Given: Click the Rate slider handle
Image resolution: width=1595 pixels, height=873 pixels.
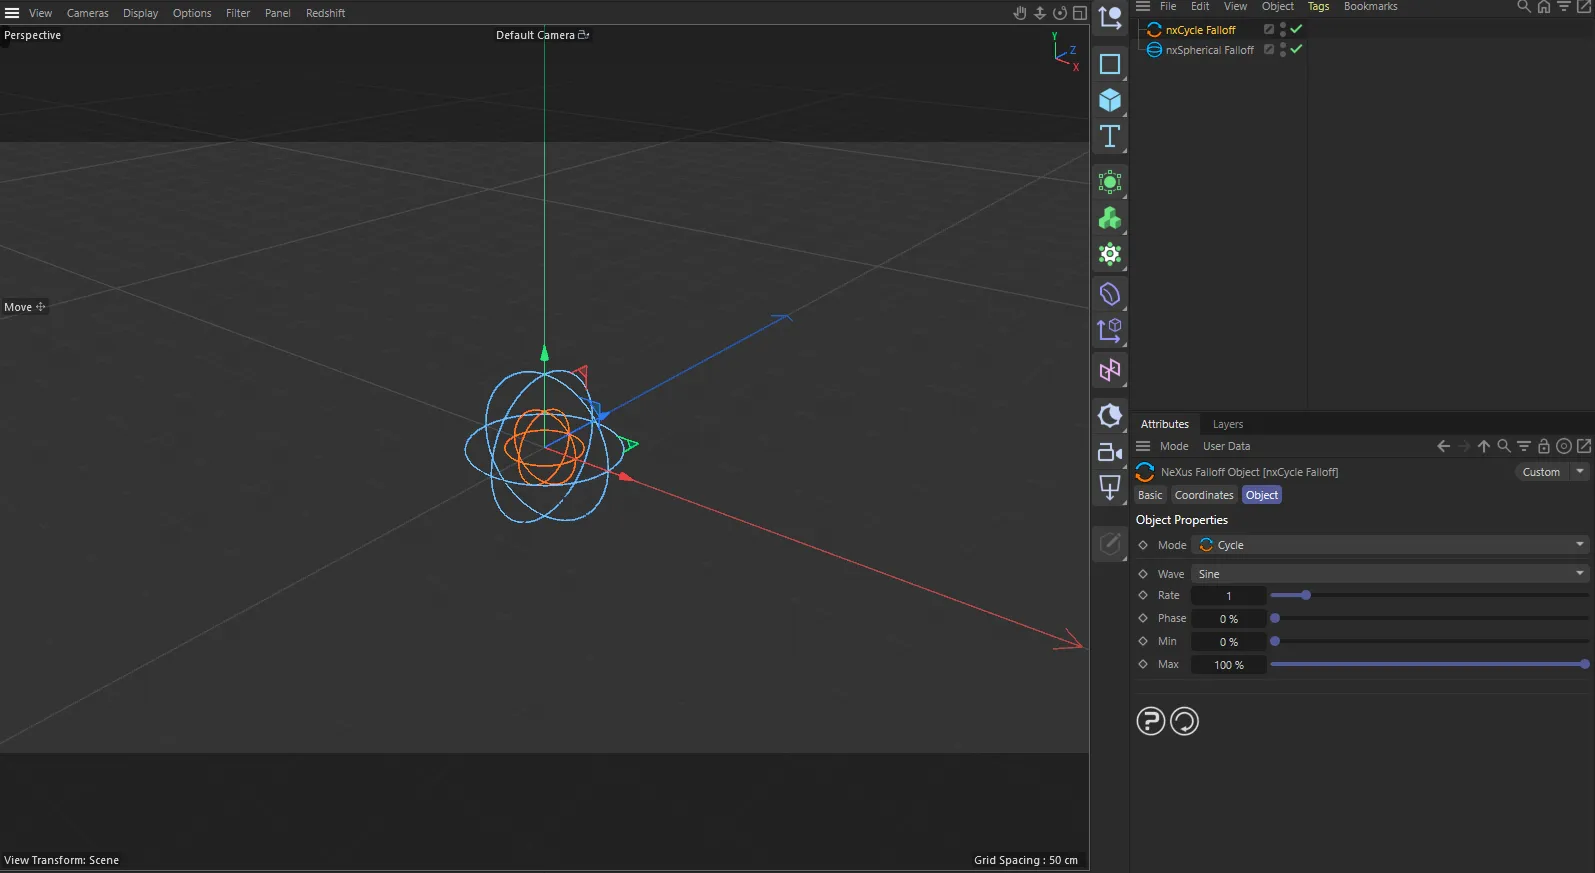Looking at the screenshot, I should pos(1306,595).
